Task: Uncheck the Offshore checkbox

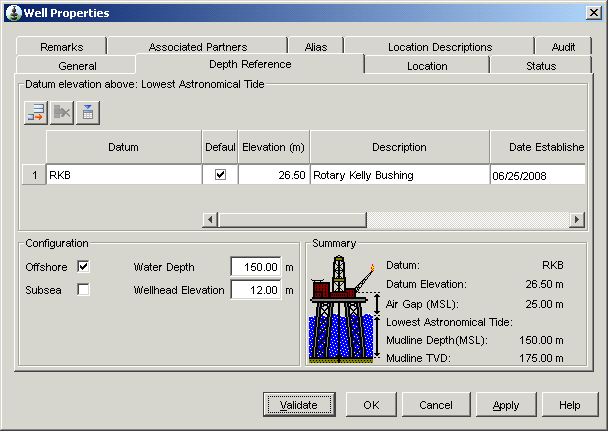Action: pyautogui.click(x=83, y=267)
